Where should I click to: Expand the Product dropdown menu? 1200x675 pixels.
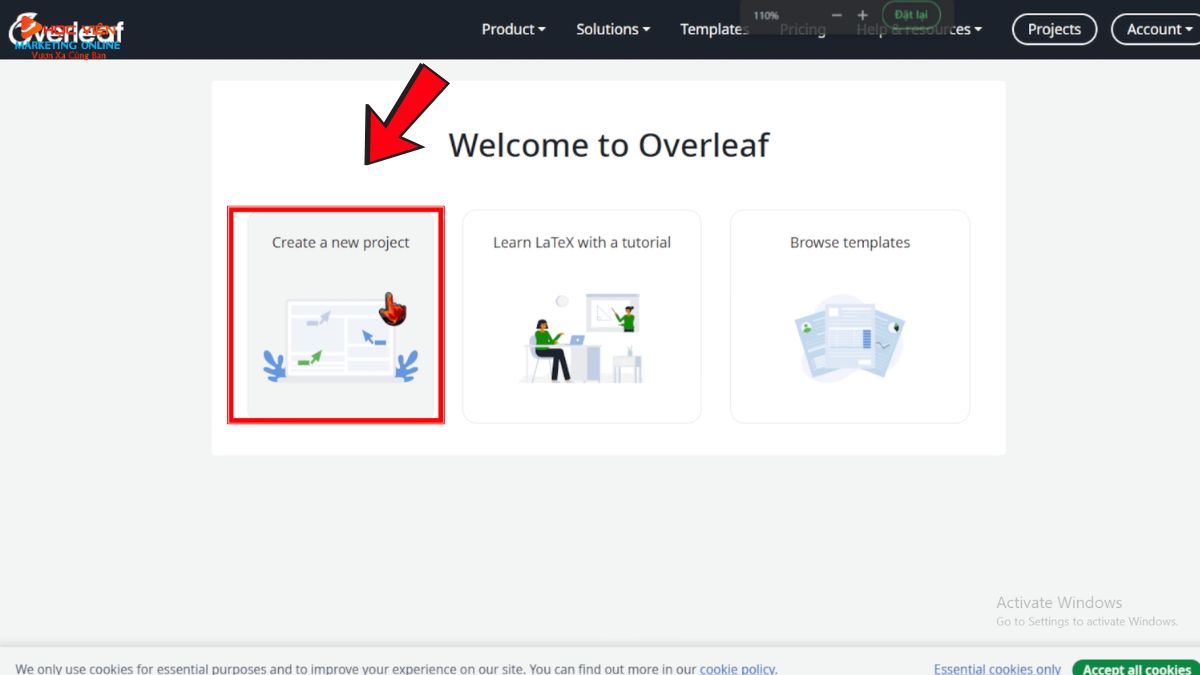pos(513,29)
